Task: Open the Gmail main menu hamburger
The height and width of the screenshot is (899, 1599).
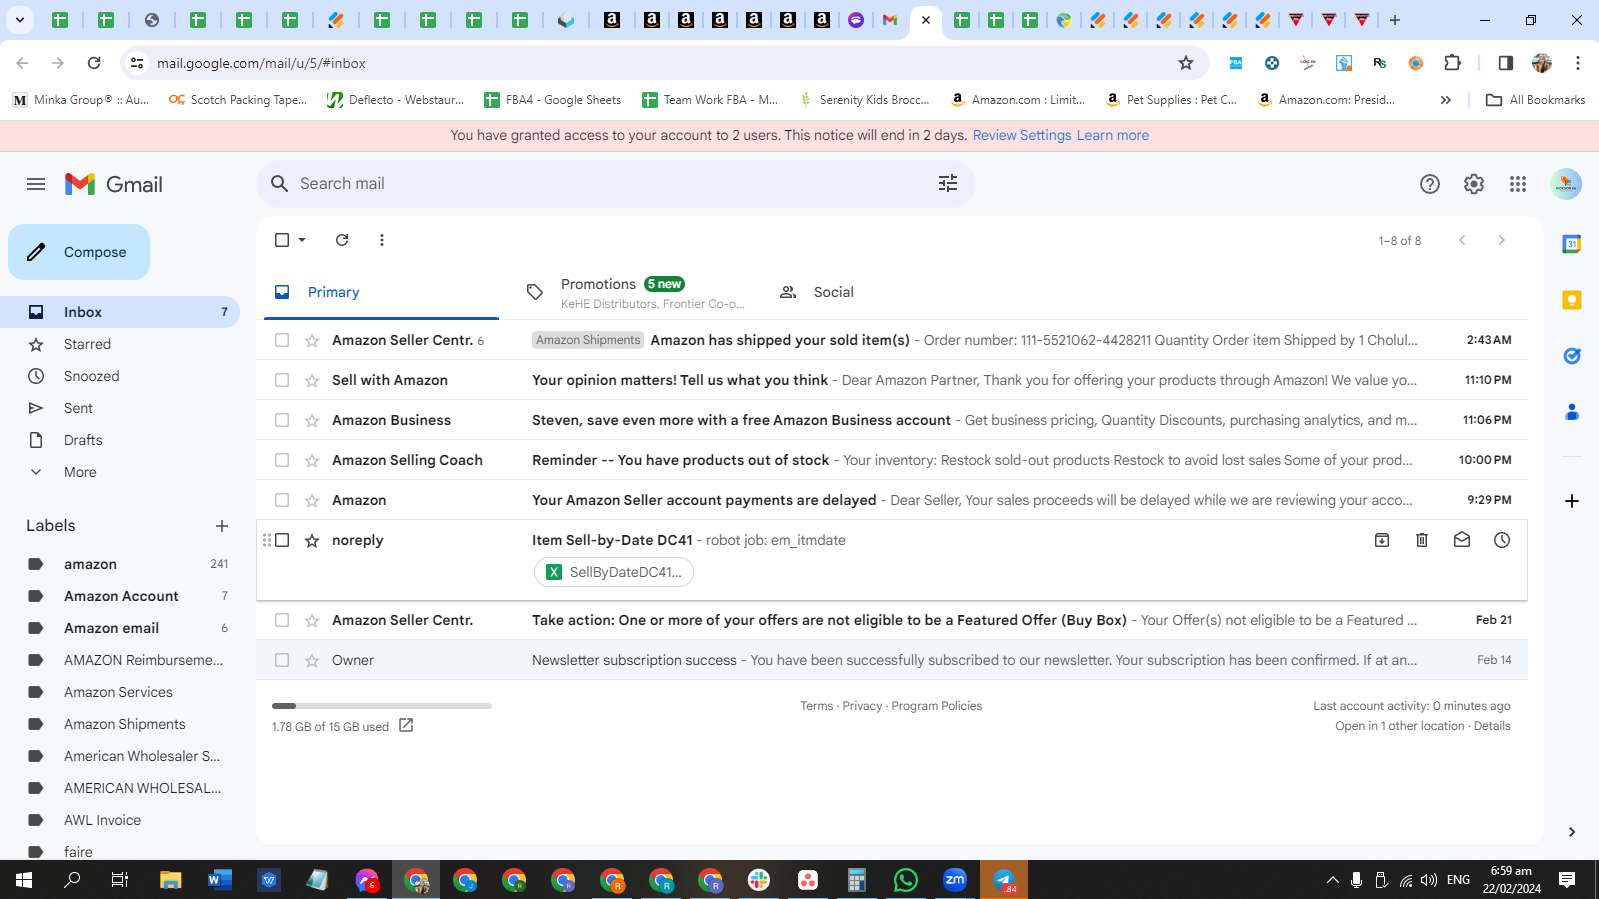Action: (36, 184)
